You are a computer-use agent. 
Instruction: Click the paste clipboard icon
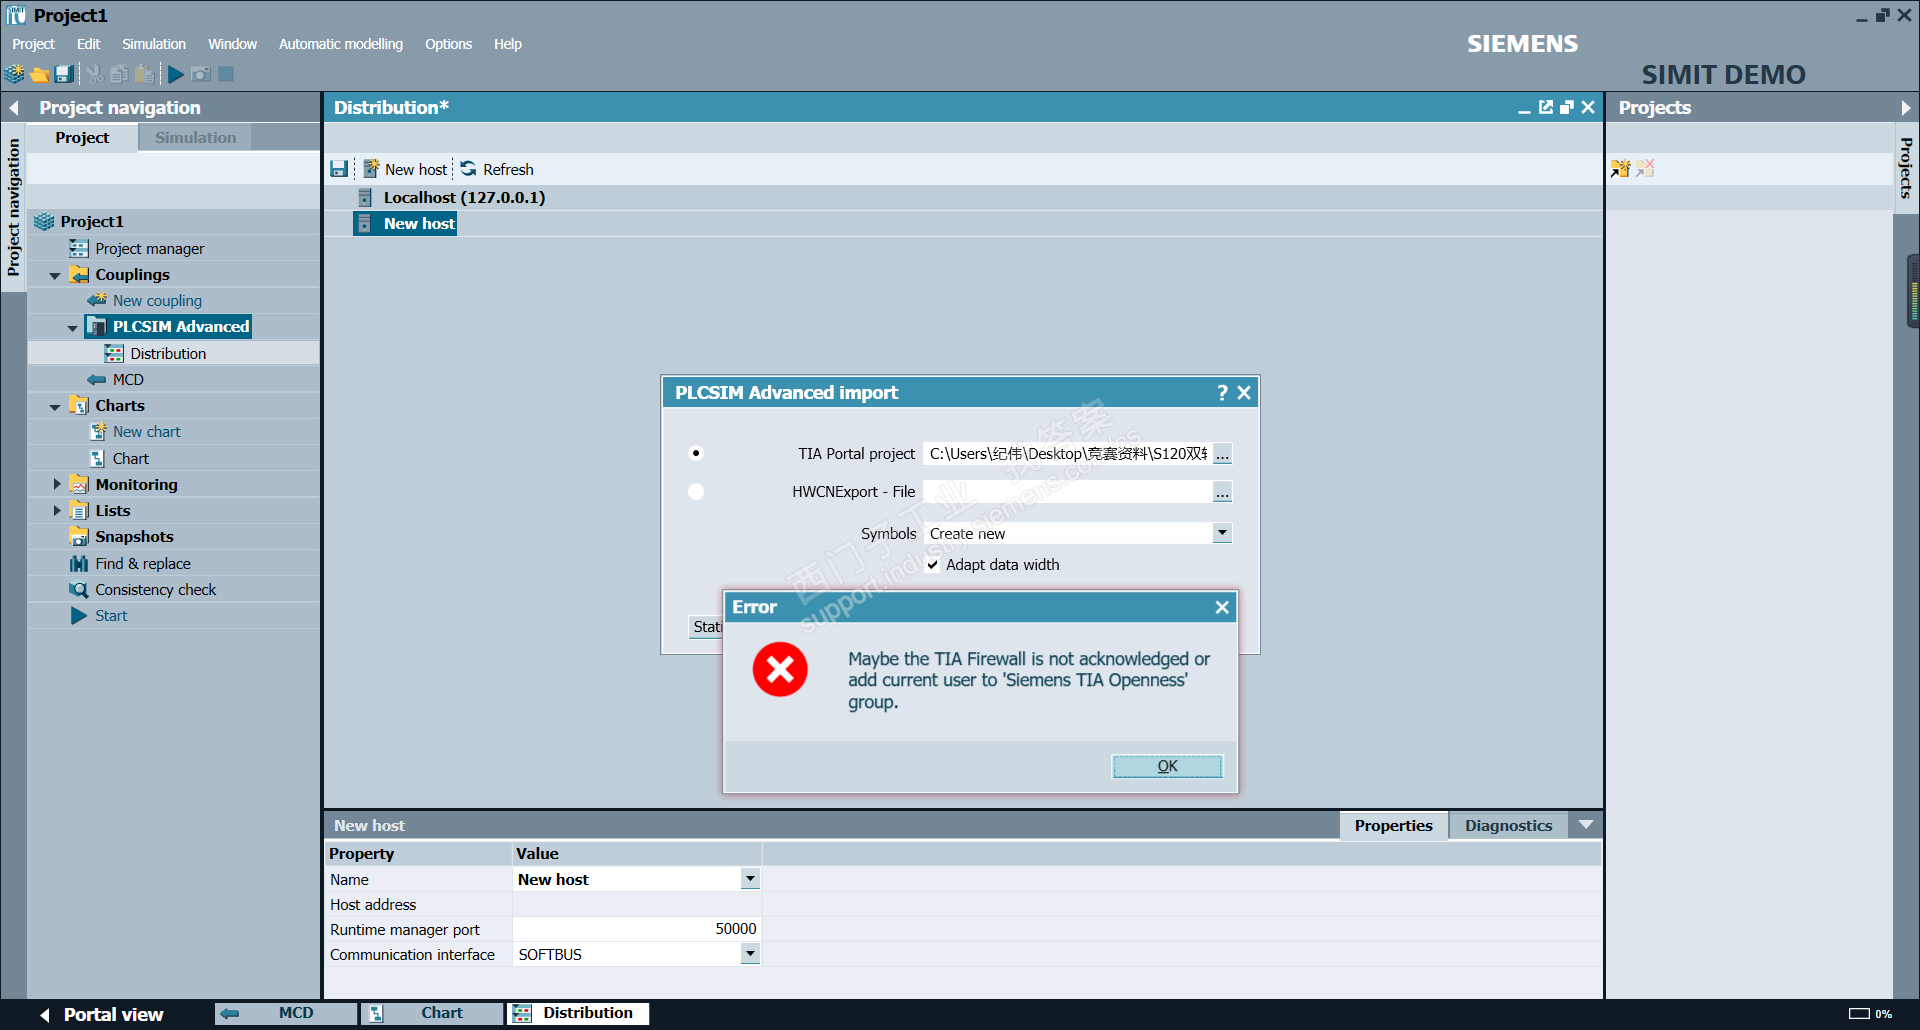tap(145, 74)
